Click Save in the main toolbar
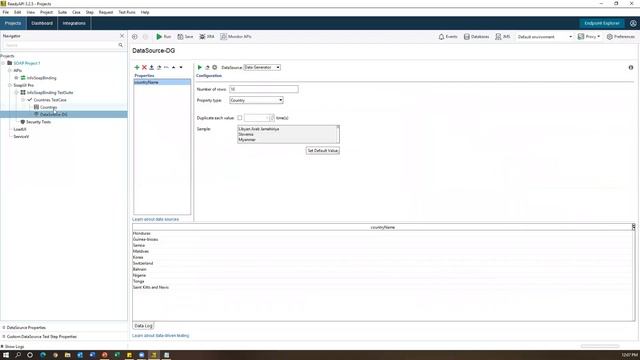Image resolution: width=640 pixels, height=360 pixels. pyautogui.click(x=185, y=37)
